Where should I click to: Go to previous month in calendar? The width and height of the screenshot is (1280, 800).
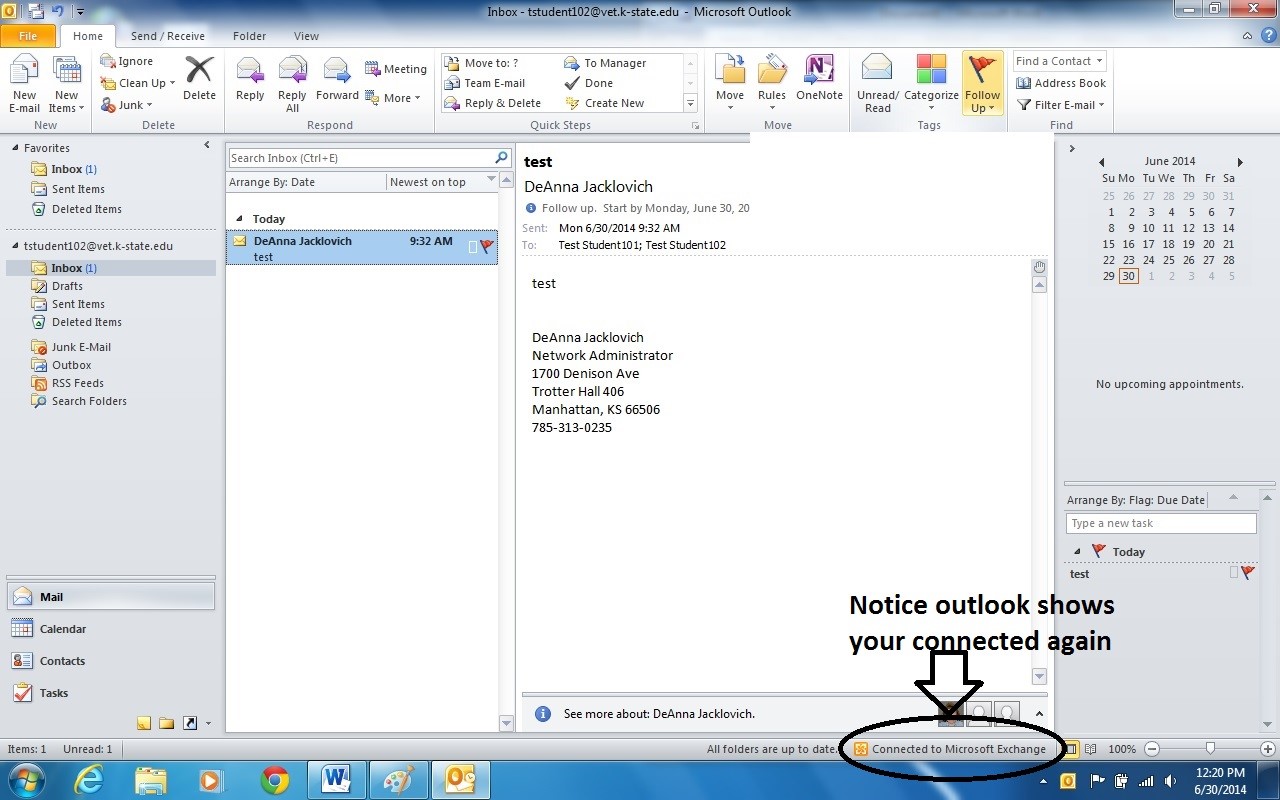click(x=1102, y=162)
